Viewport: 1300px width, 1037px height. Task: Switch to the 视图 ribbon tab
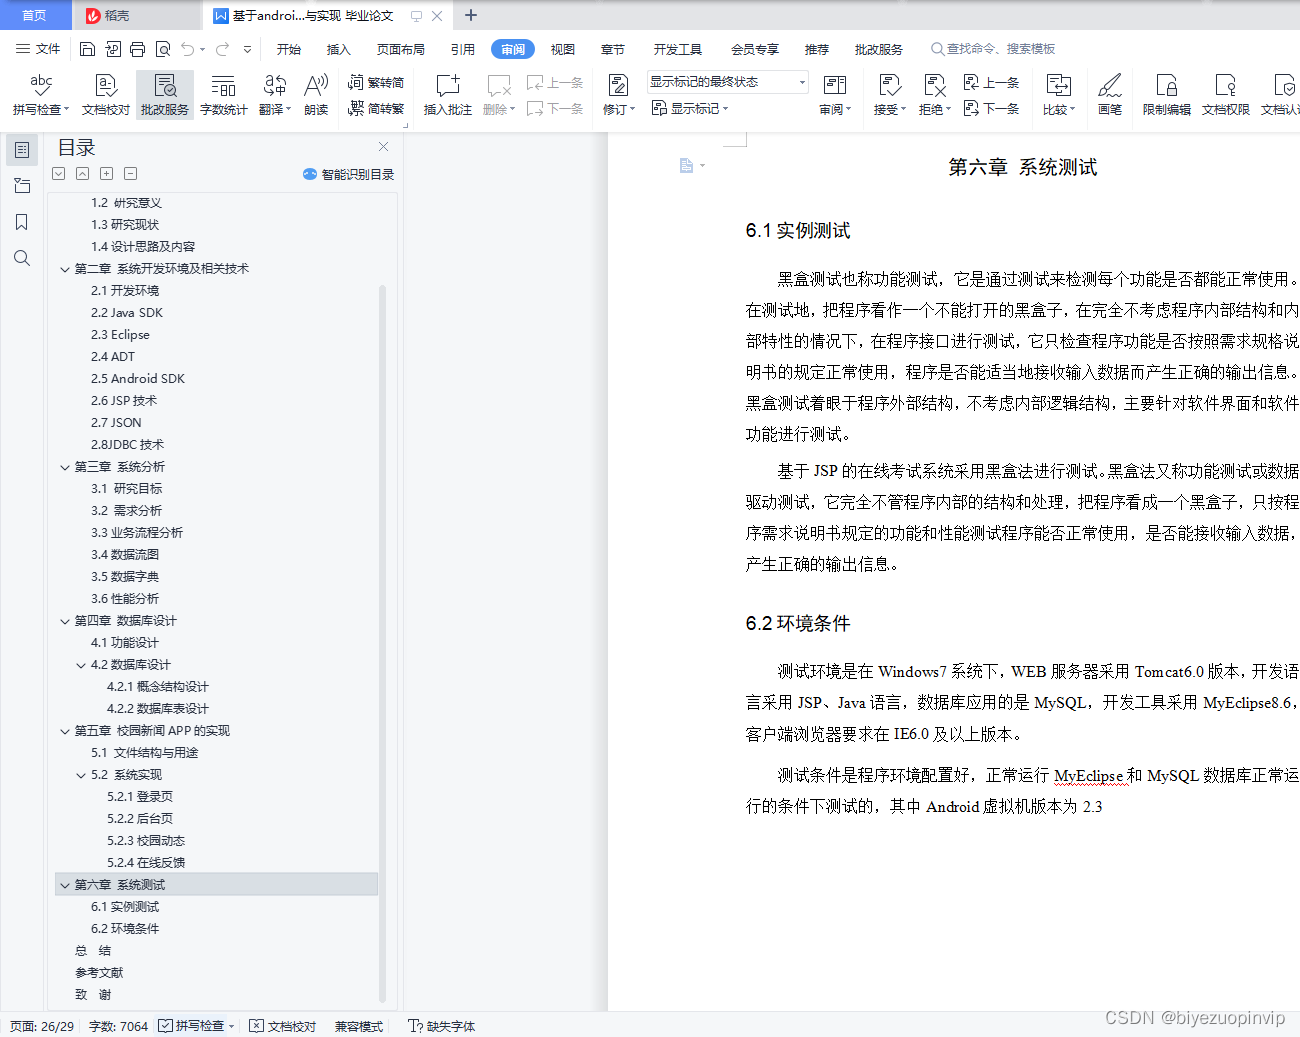(563, 49)
